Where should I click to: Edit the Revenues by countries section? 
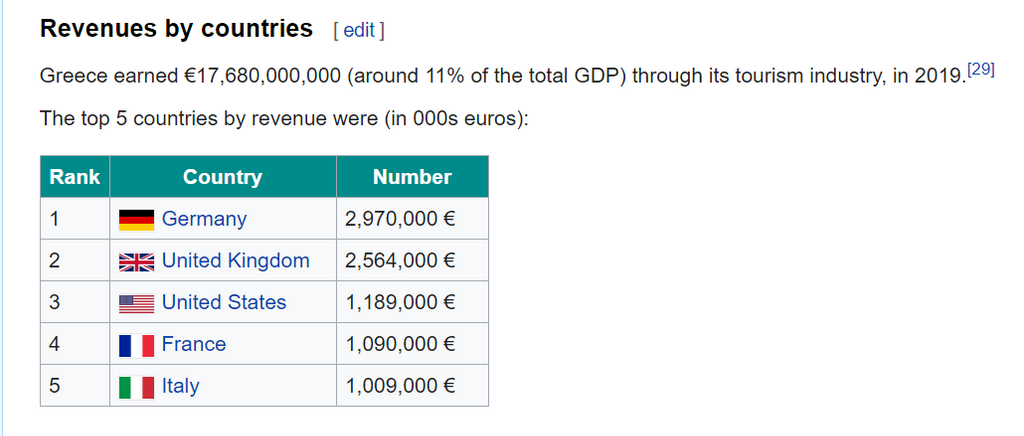coord(359,30)
